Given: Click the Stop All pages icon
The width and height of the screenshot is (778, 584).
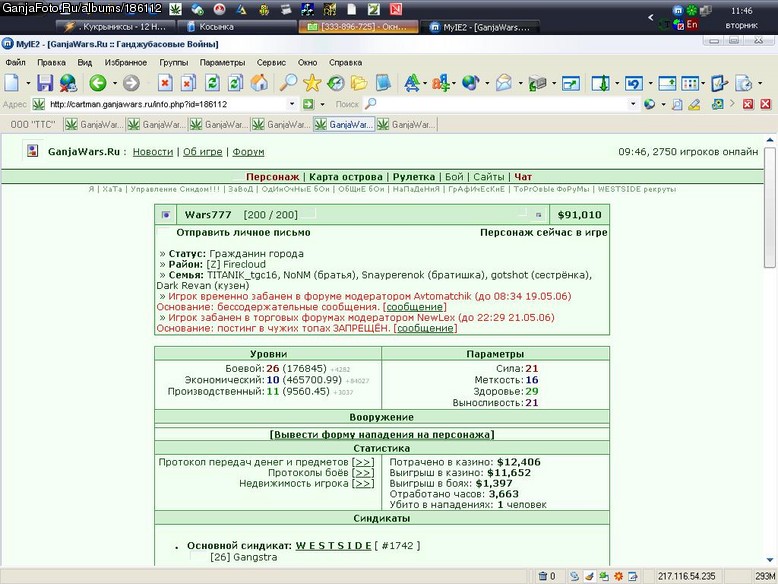Looking at the screenshot, I should coord(188,83).
